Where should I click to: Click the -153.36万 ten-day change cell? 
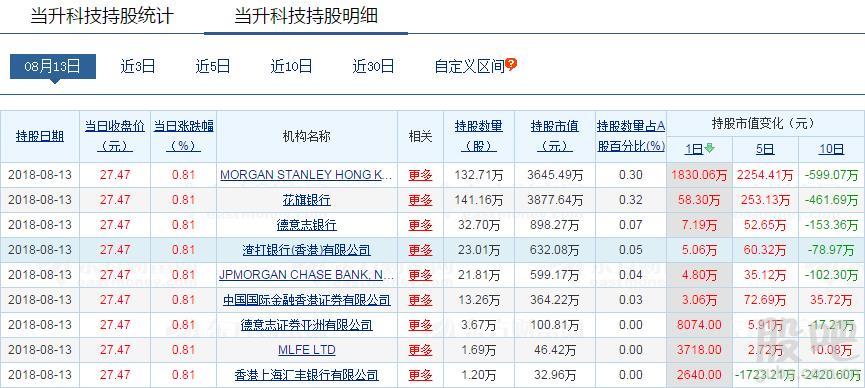(x=831, y=225)
